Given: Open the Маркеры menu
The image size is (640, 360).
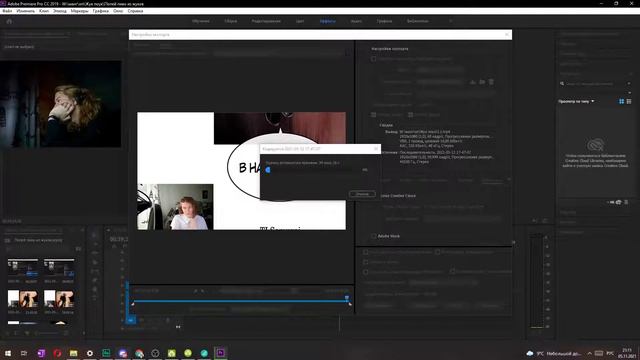Looking at the screenshot, I should pyautogui.click(x=80, y=11).
